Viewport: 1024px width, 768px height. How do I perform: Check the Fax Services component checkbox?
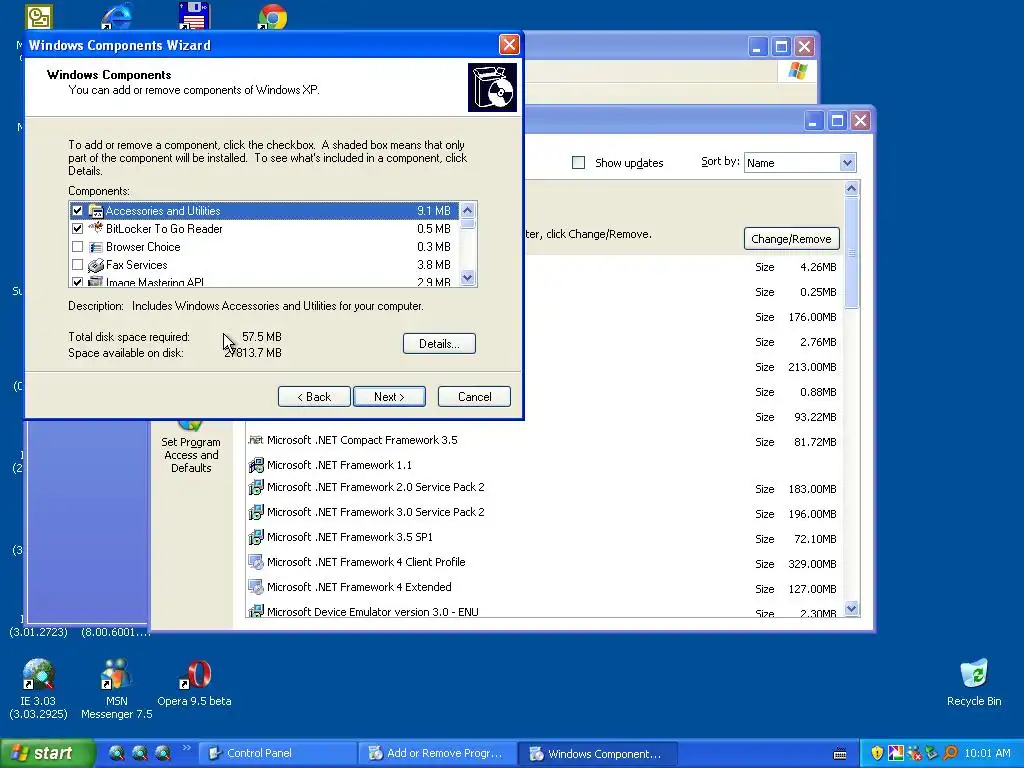point(78,264)
